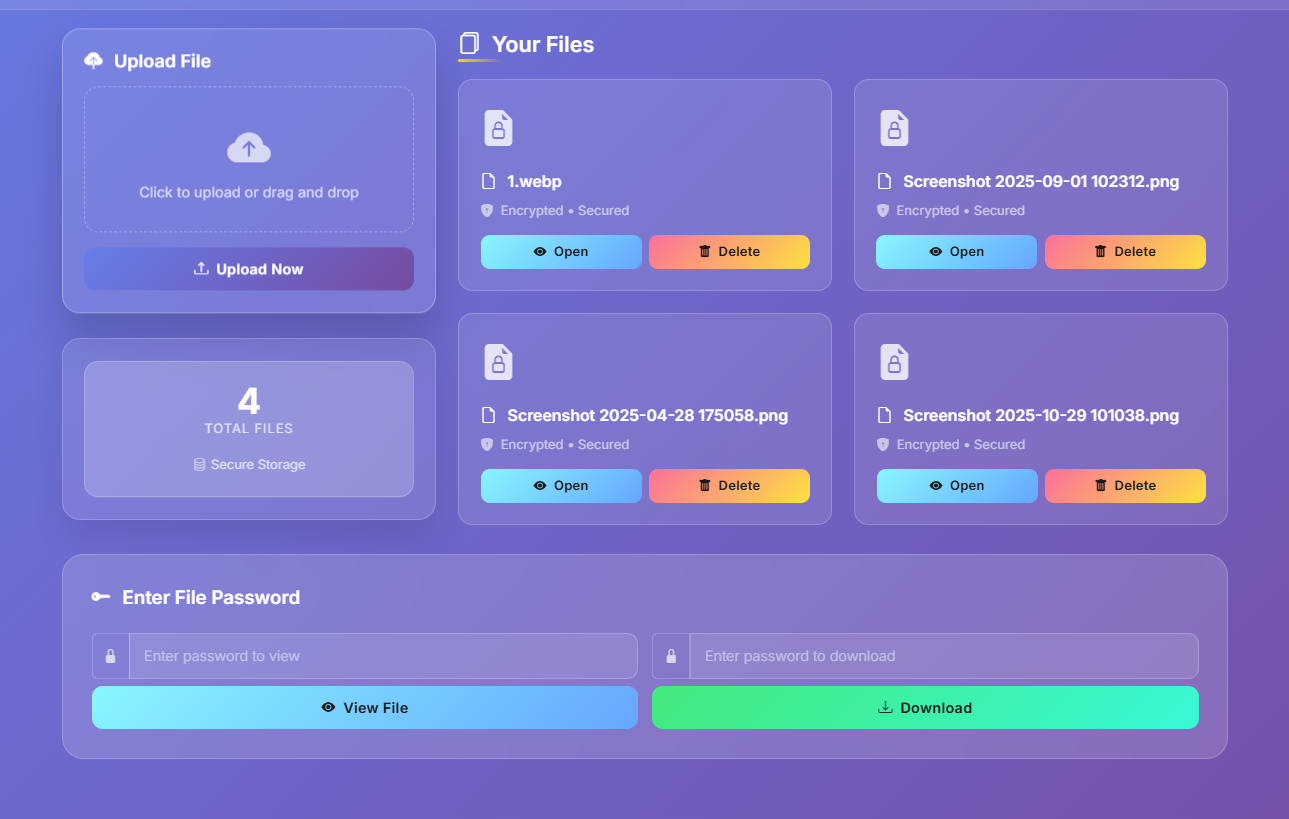
Task: Delete Screenshot 2025-04-28 175058.png
Action: pos(729,486)
